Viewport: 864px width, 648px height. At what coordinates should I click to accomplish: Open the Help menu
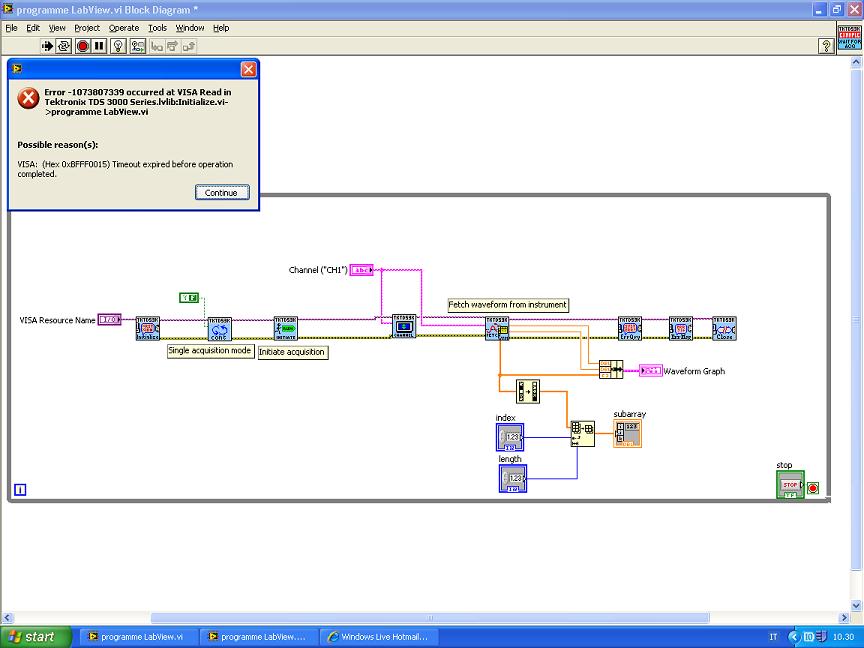click(x=221, y=28)
